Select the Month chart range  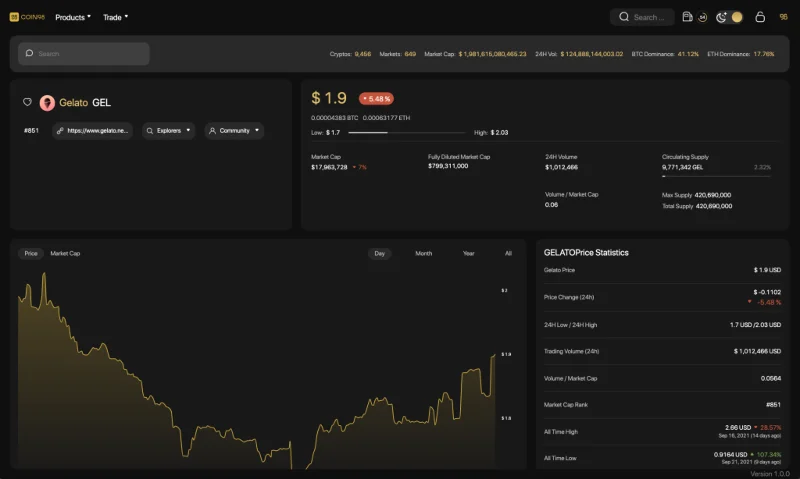[423, 254]
